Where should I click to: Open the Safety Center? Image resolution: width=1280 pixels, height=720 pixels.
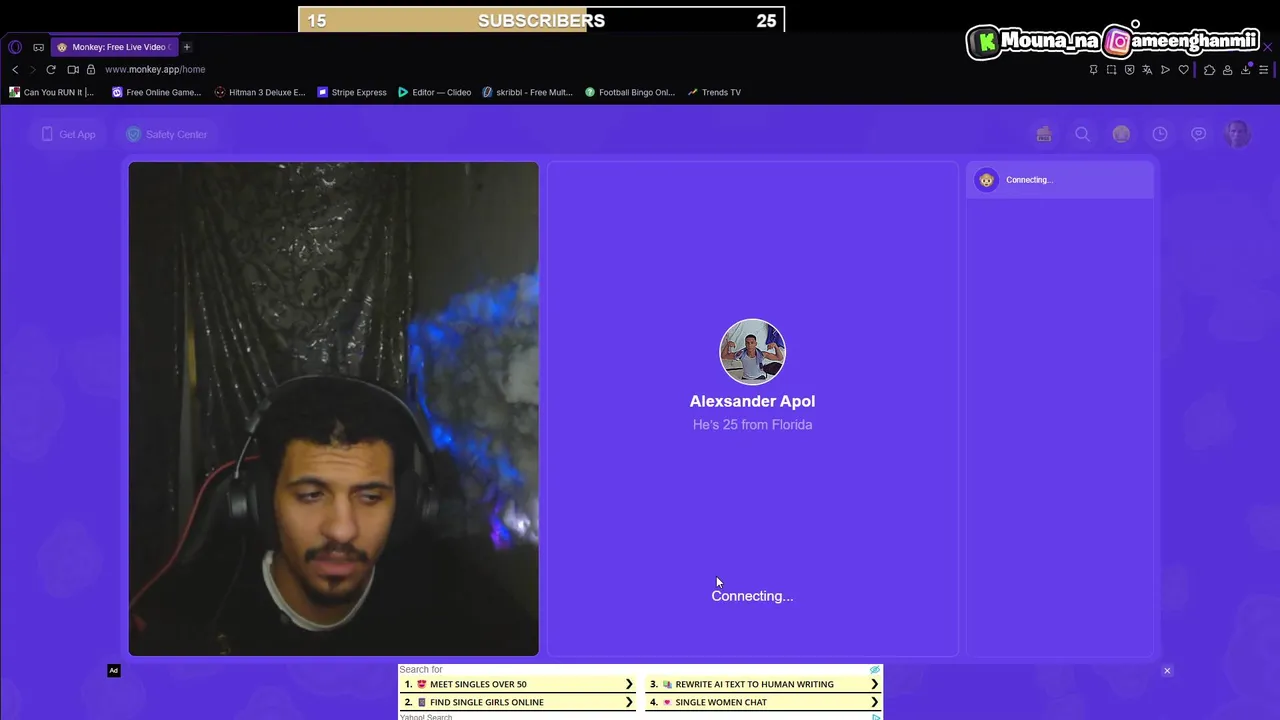tap(167, 134)
